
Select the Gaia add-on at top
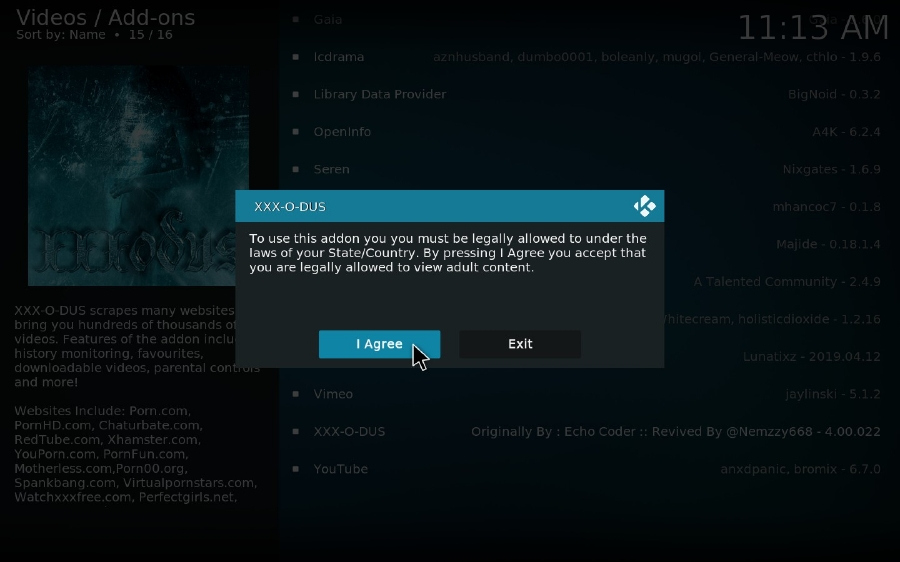pos(587,20)
